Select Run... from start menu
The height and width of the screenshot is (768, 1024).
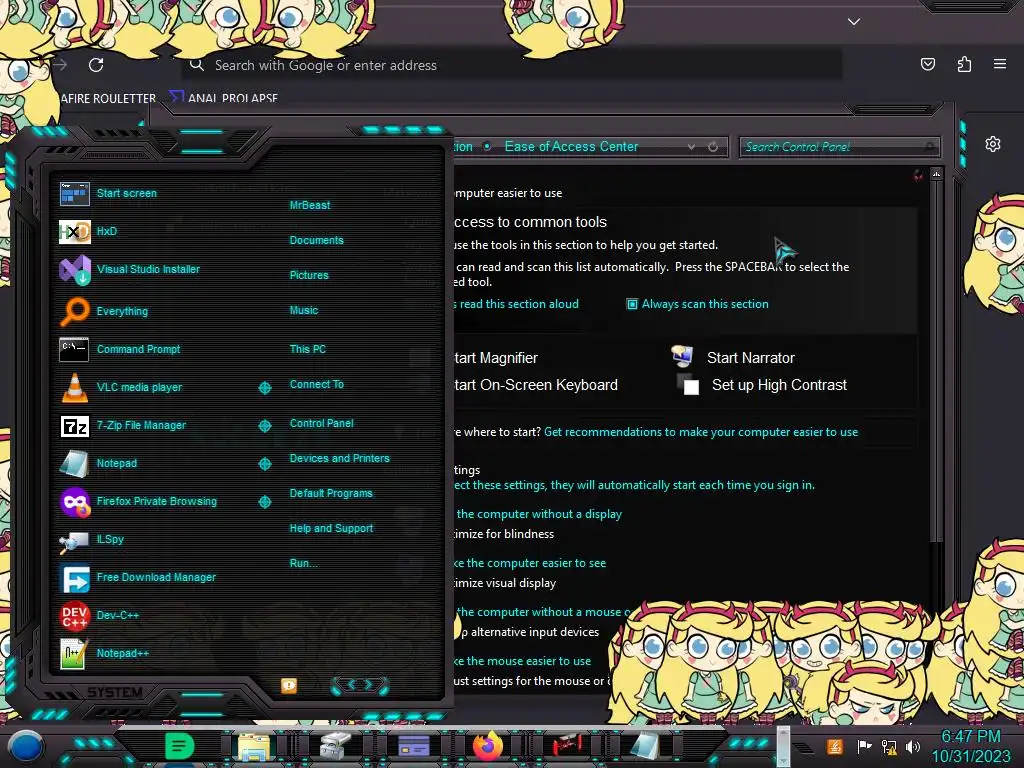click(x=303, y=564)
